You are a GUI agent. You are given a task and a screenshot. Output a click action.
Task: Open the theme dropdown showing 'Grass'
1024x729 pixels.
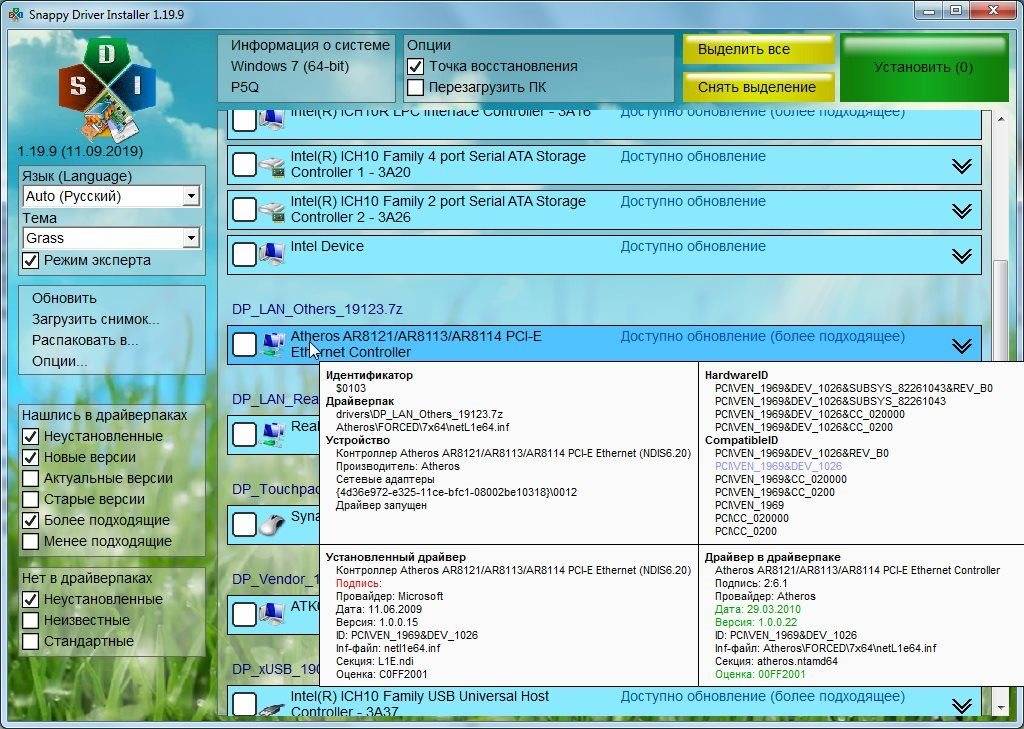click(111, 238)
